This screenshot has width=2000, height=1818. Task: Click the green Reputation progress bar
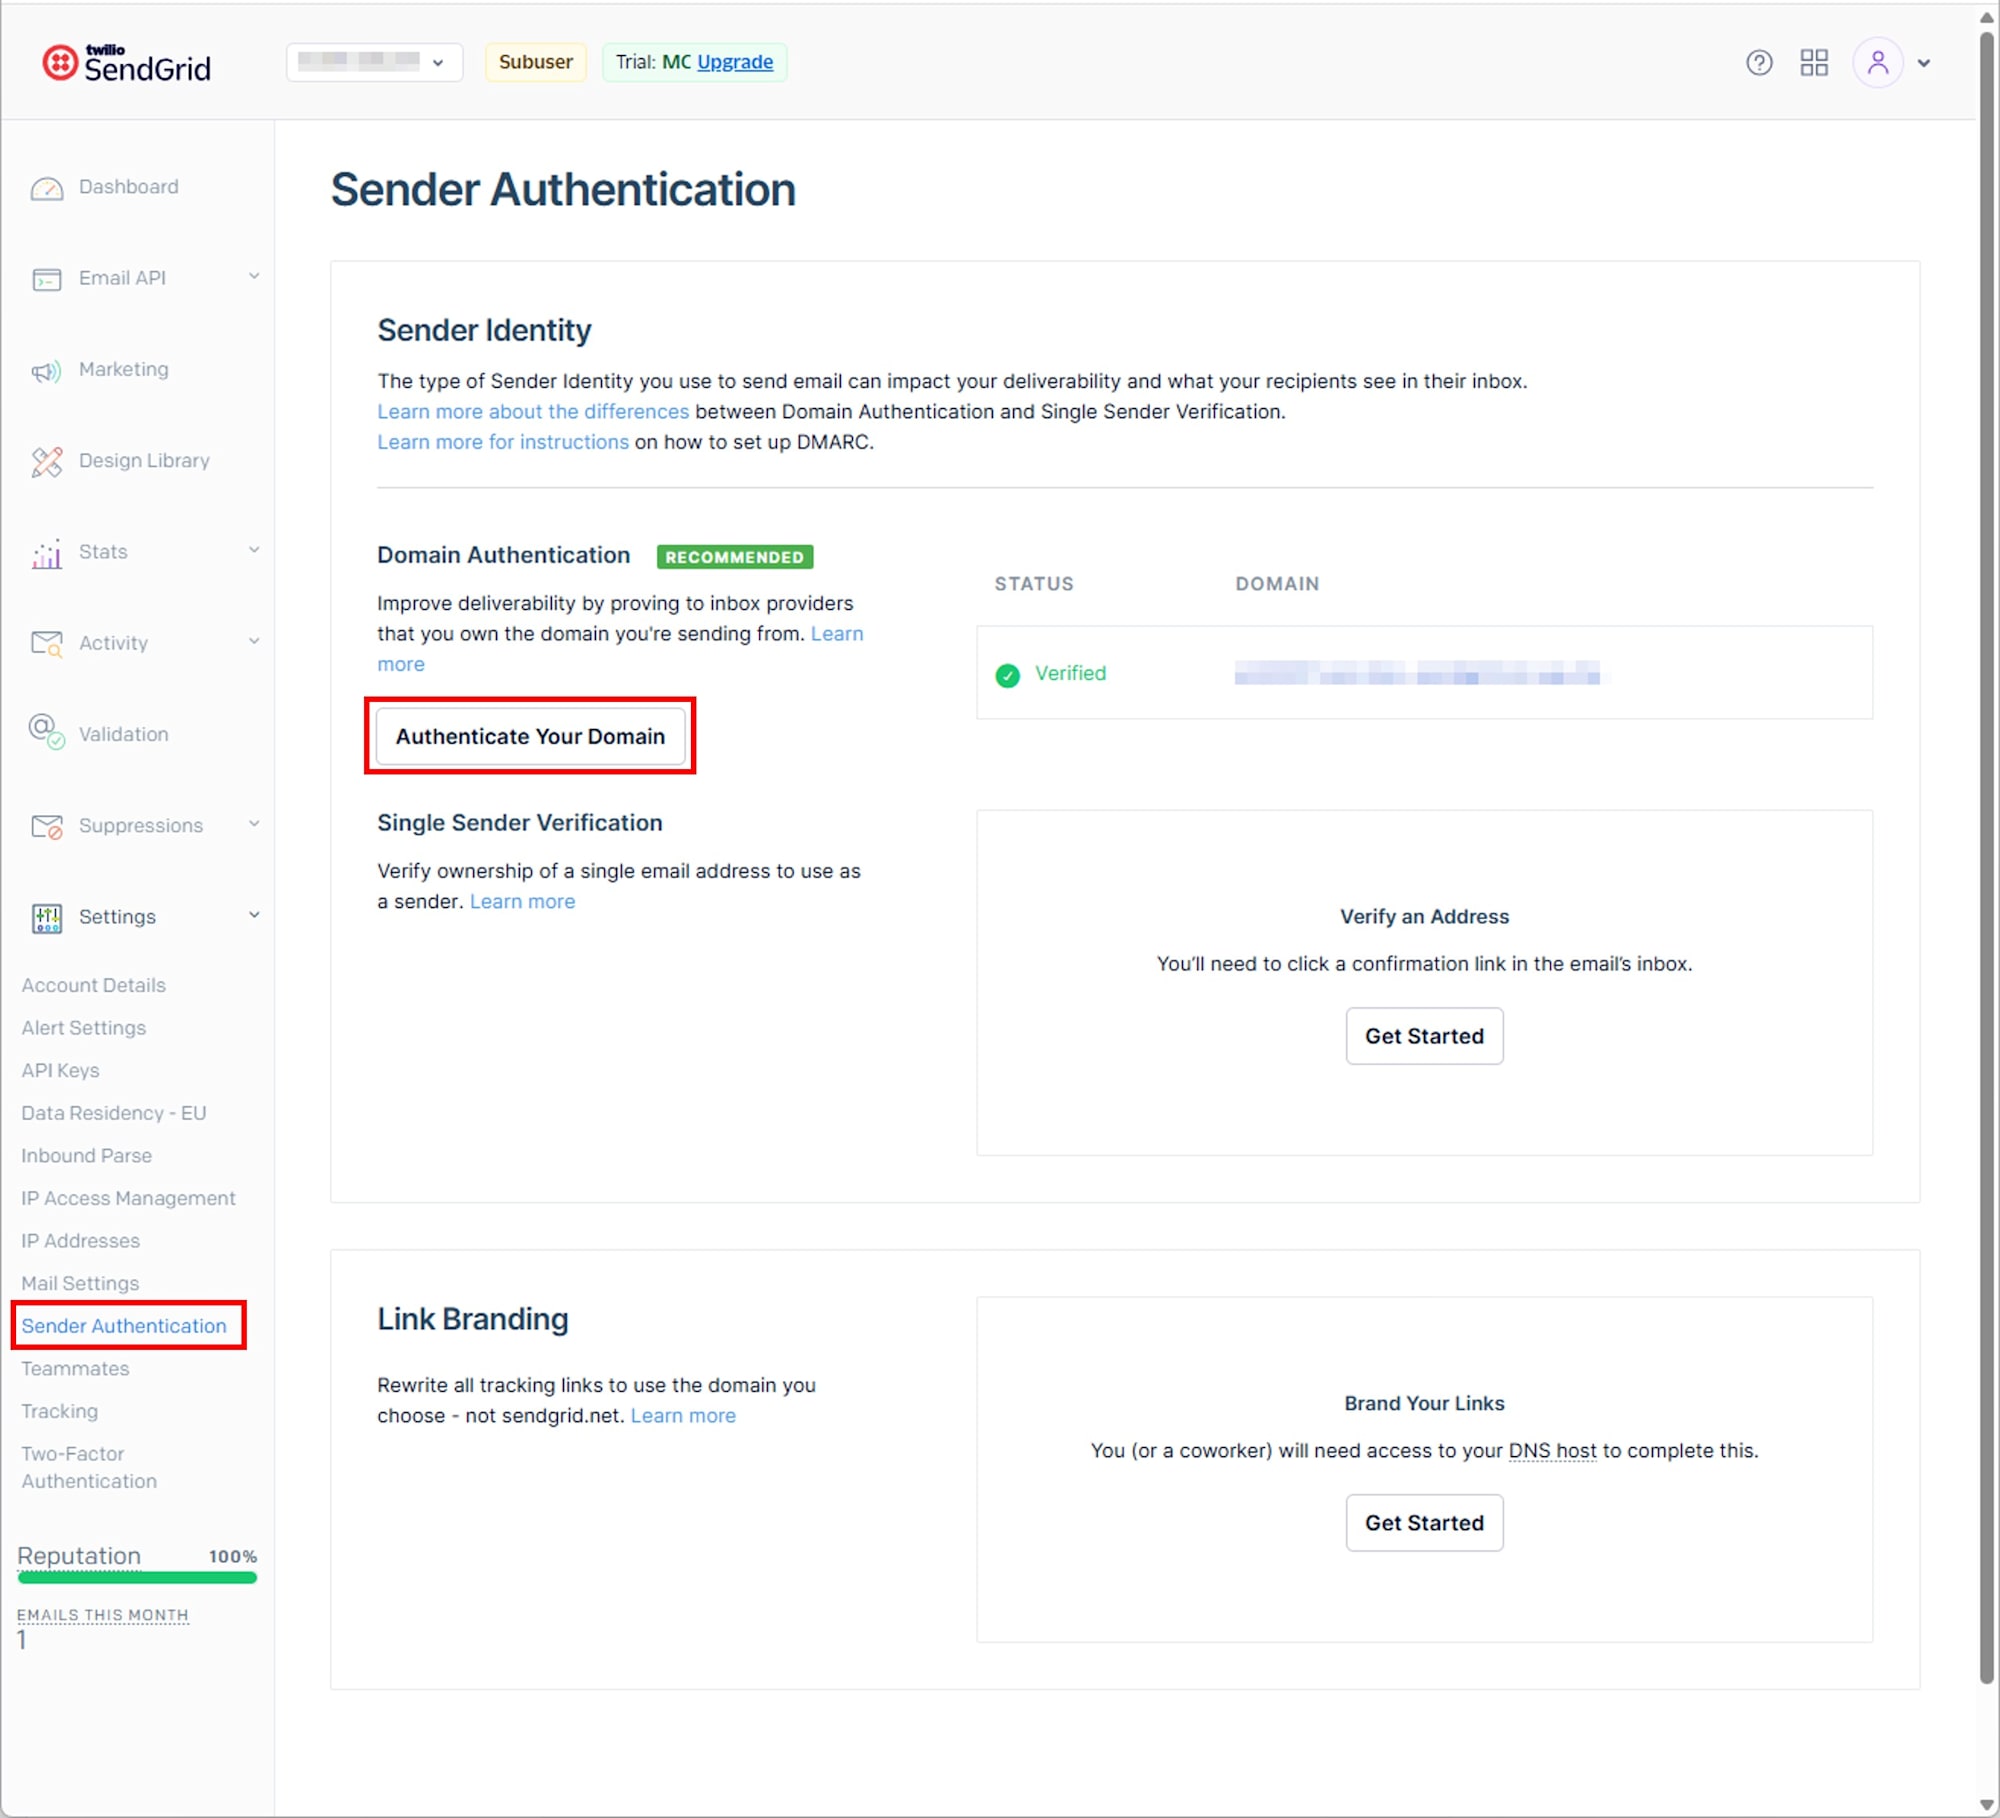[x=137, y=1582]
